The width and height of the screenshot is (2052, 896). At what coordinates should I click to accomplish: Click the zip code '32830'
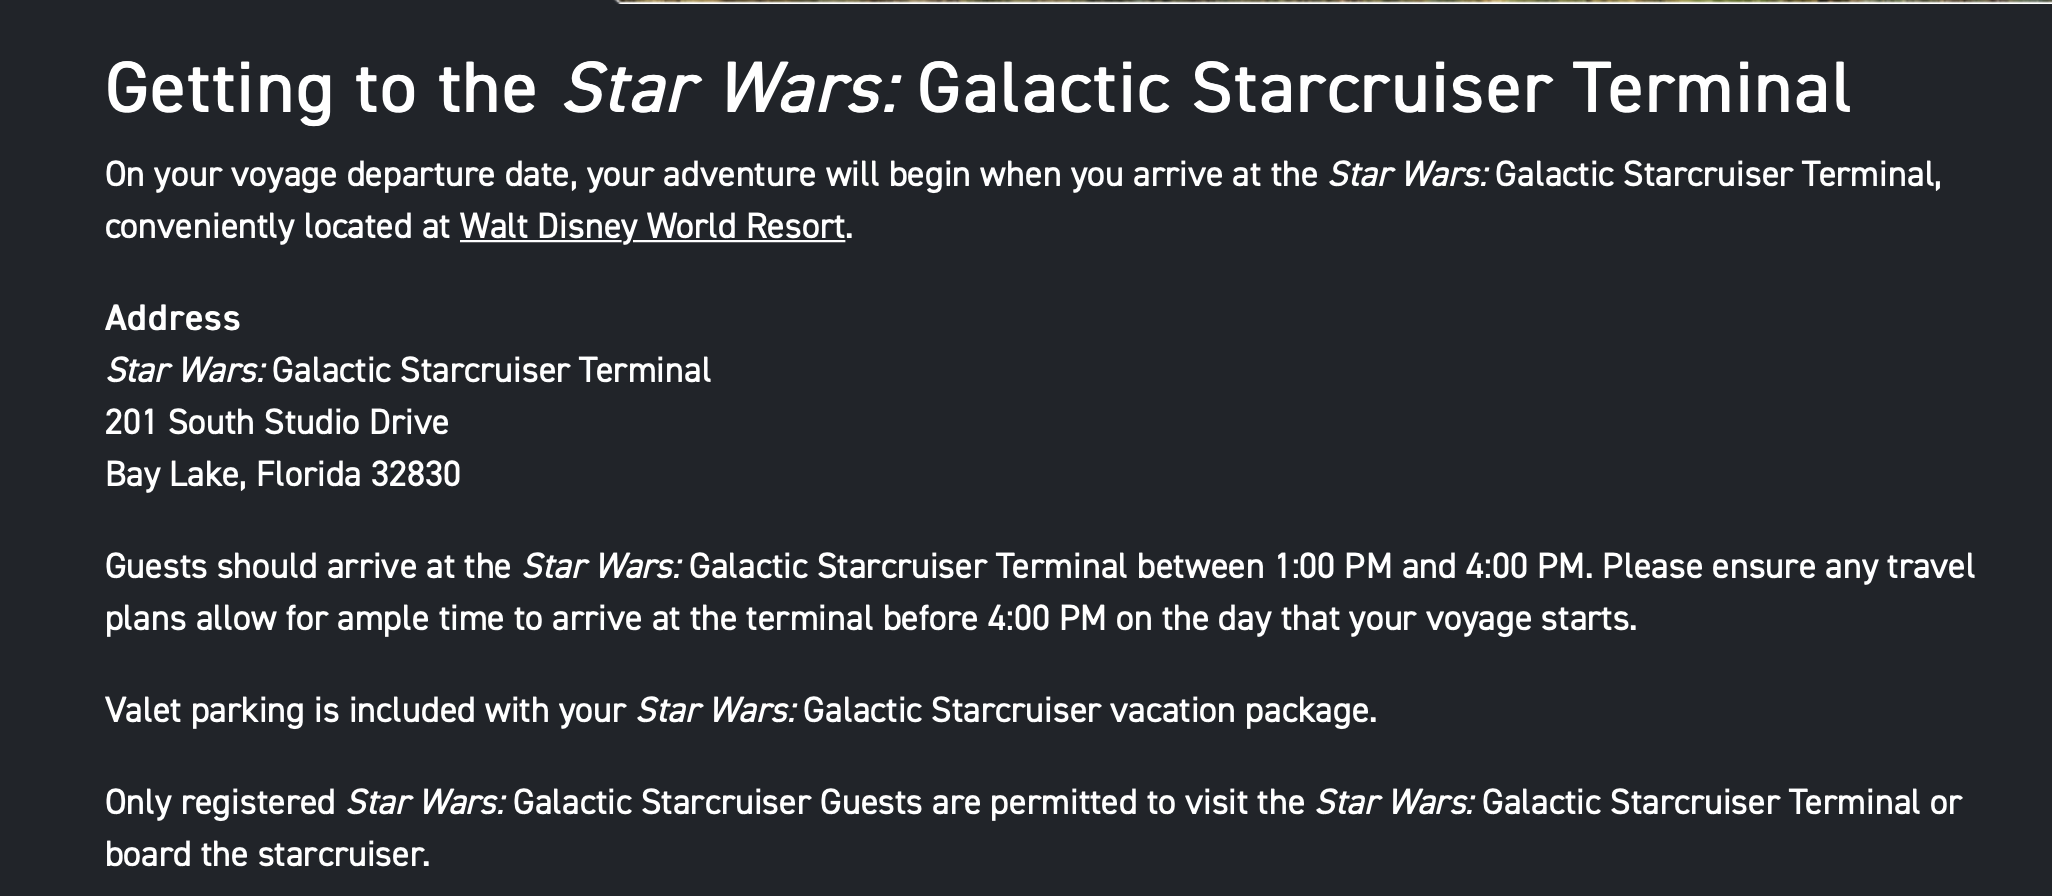point(415,474)
